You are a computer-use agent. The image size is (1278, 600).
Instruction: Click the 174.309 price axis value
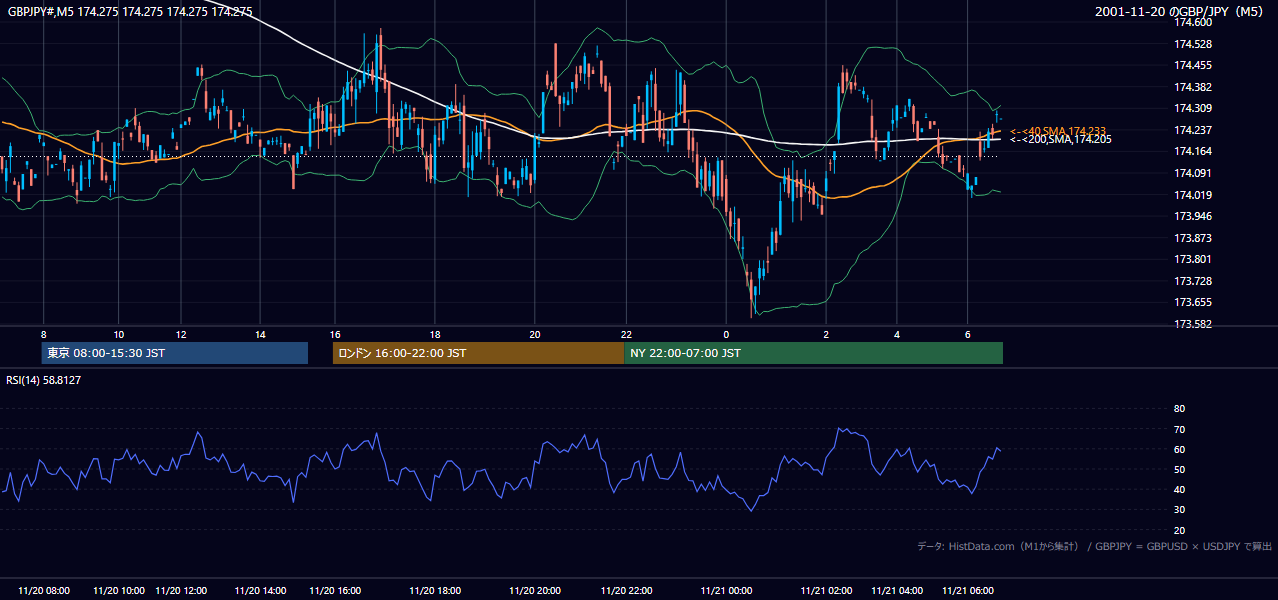[1192, 108]
